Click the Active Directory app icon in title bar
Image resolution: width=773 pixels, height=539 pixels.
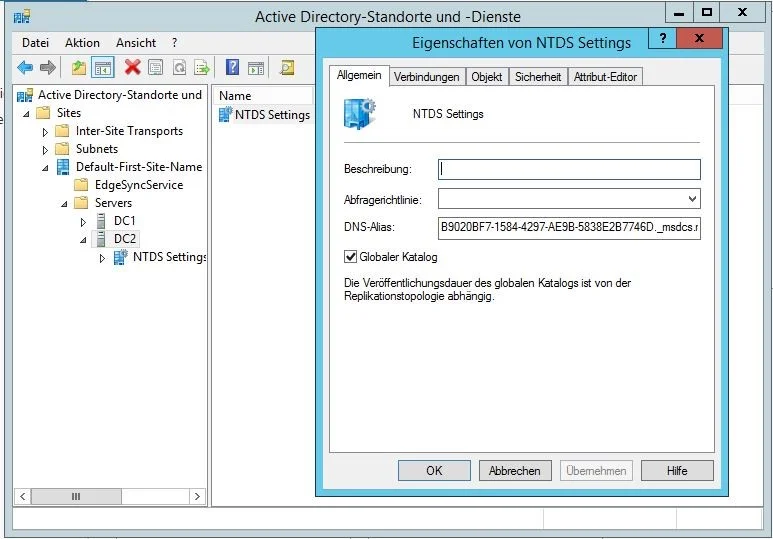[22, 17]
